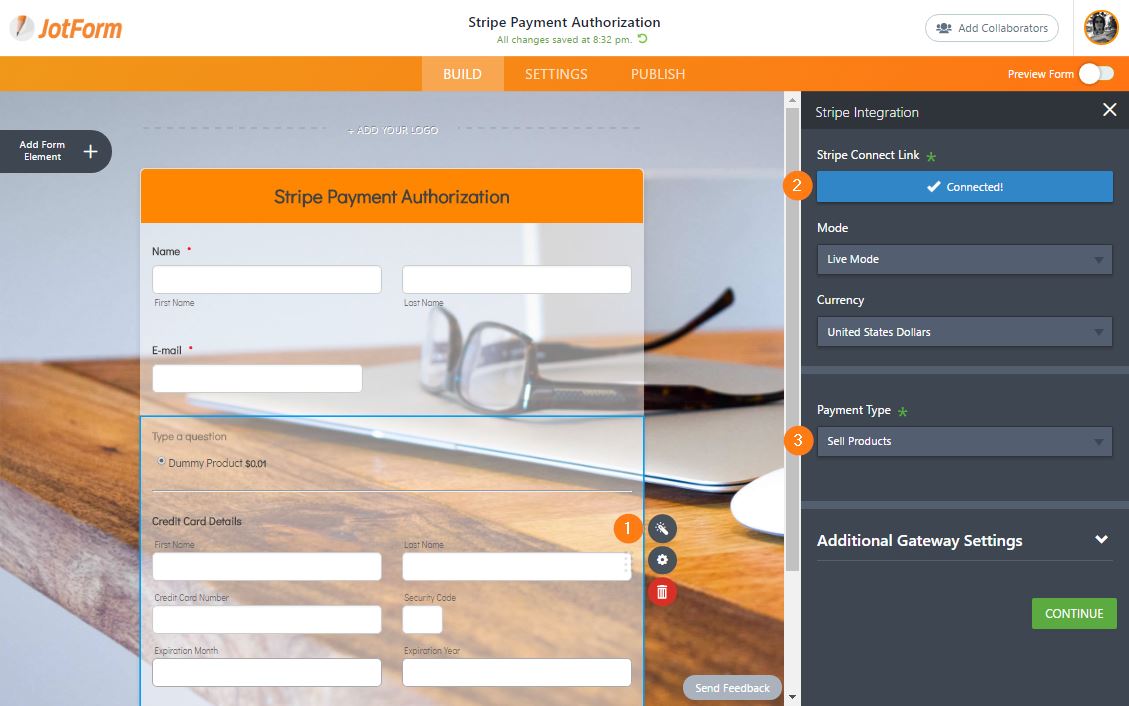Delete the payment field with trash icon
This screenshot has height=706, width=1129.
click(662, 592)
